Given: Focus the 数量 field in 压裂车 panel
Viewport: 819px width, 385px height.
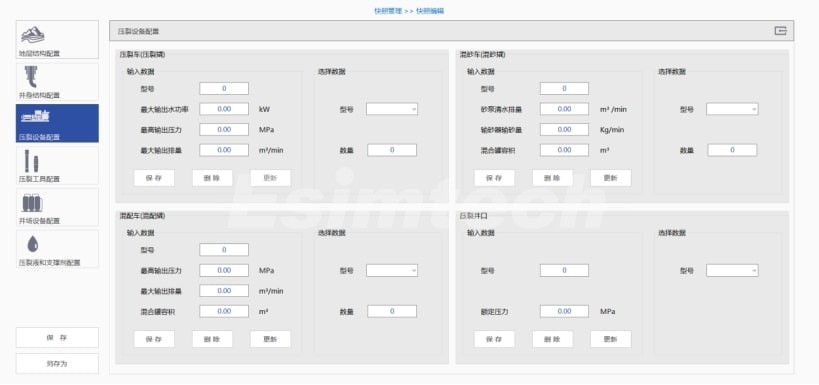Looking at the screenshot, I should 392,150.
